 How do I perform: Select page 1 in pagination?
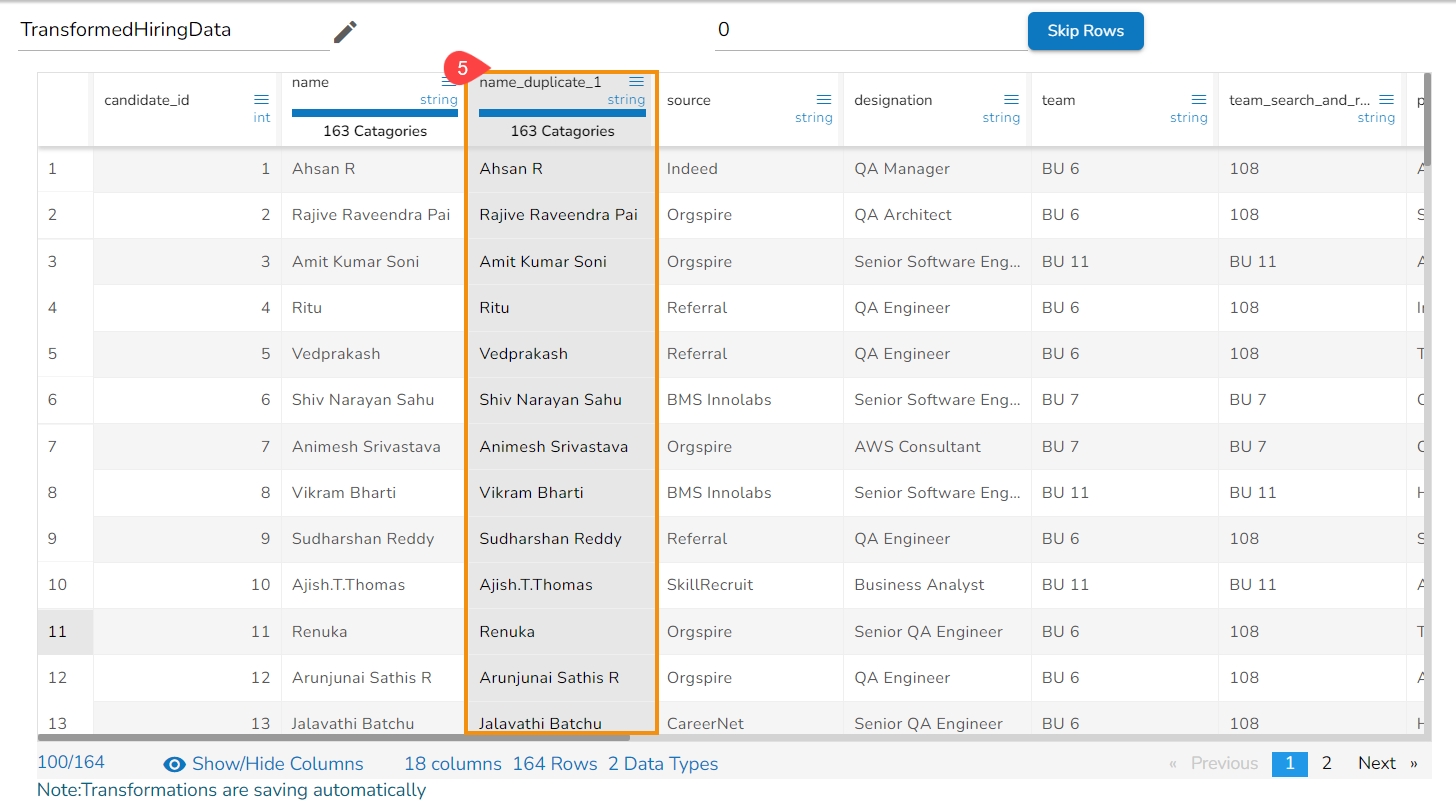pos(1289,764)
